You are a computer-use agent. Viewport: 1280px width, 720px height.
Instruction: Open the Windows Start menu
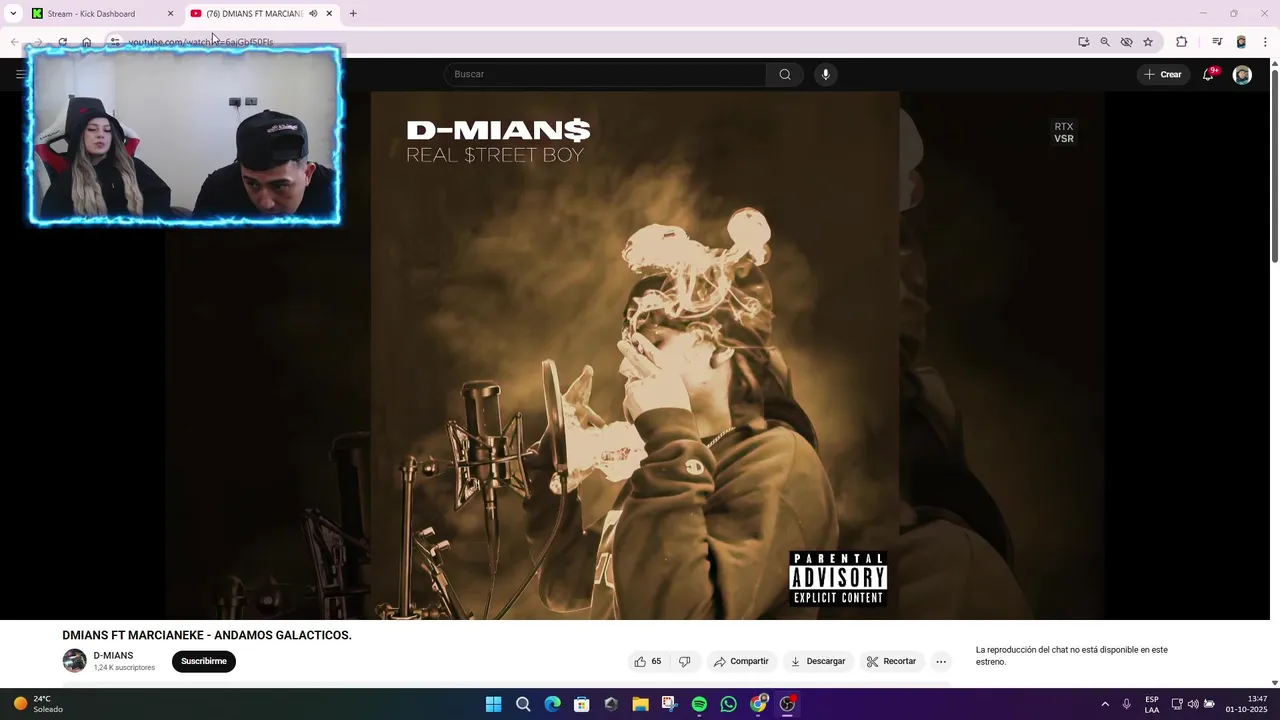pos(493,704)
